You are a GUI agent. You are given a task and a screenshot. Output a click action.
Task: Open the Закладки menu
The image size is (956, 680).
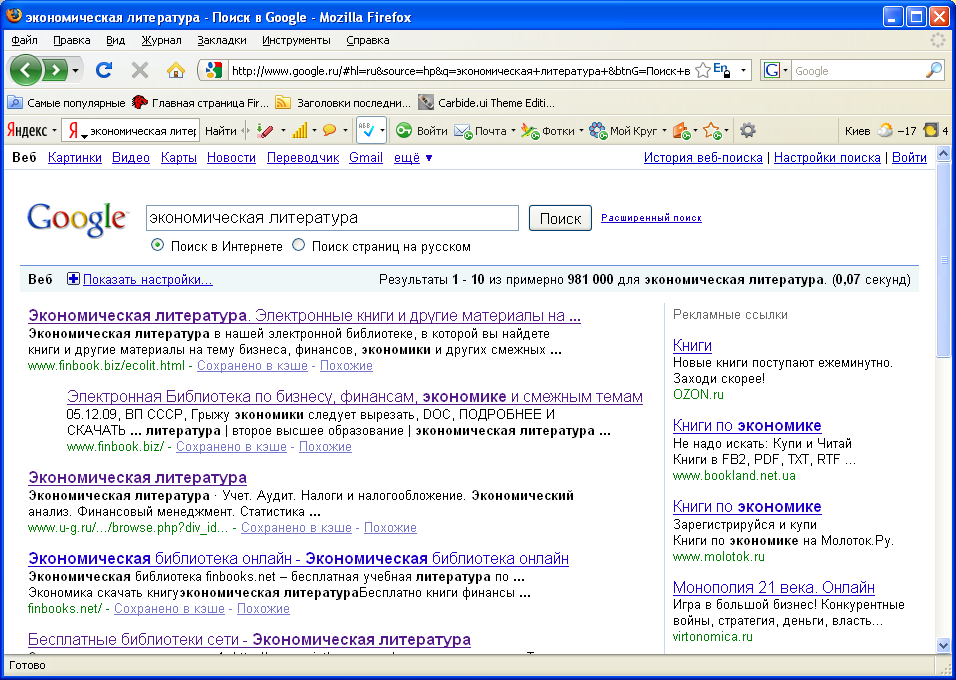click(221, 40)
